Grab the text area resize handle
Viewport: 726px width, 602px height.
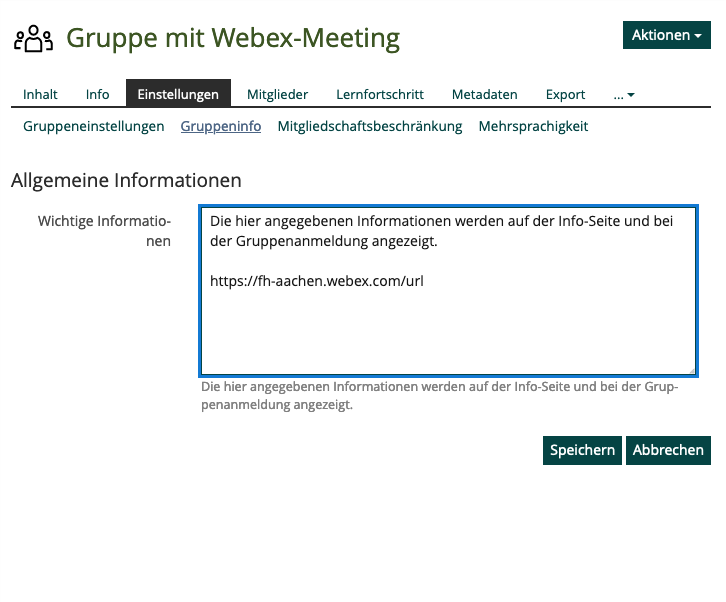(x=692, y=370)
